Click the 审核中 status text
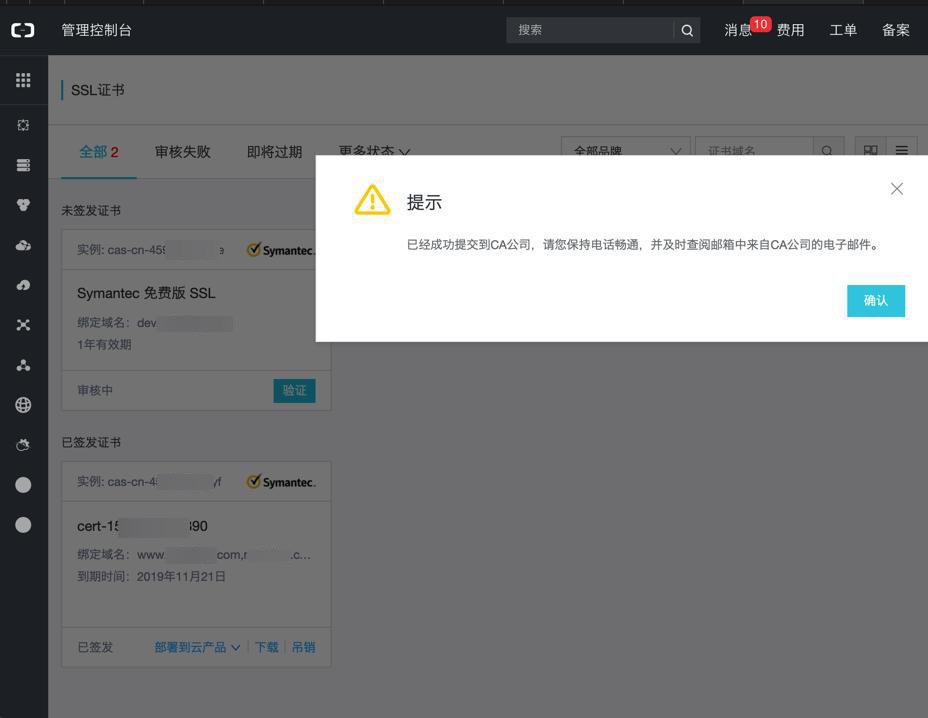The height and width of the screenshot is (718, 928). [95, 391]
